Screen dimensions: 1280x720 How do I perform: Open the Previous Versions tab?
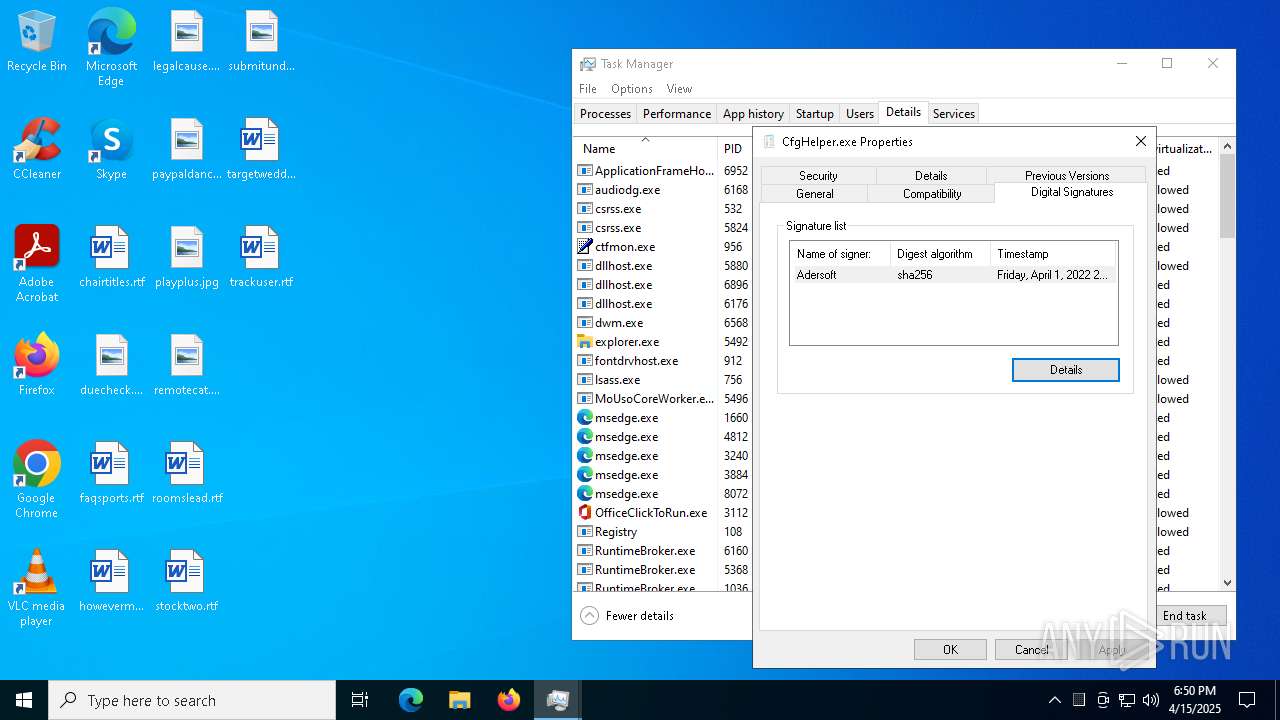(x=1067, y=176)
